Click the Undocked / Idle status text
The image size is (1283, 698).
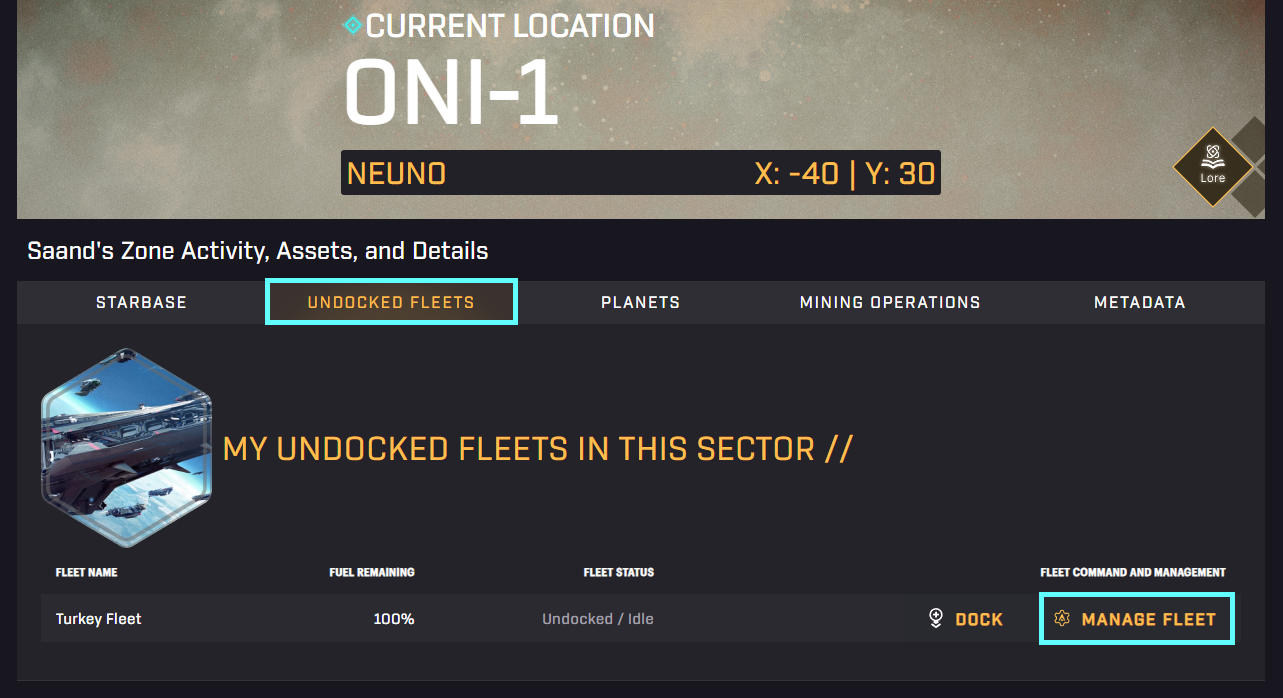click(x=598, y=619)
